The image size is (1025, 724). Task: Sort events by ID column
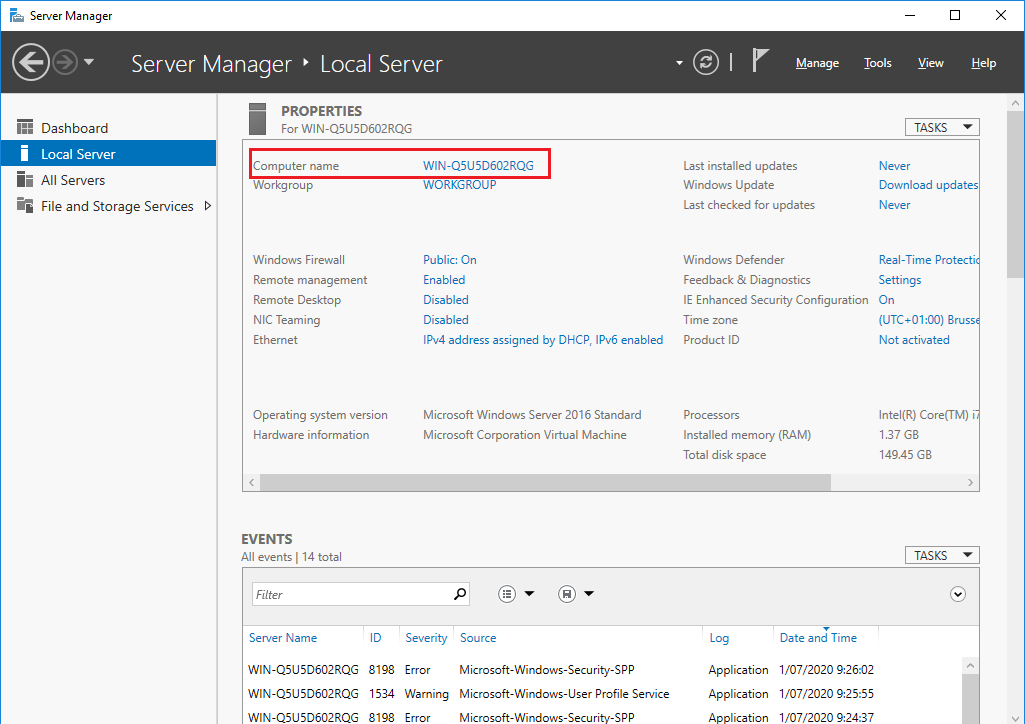click(375, 638)
